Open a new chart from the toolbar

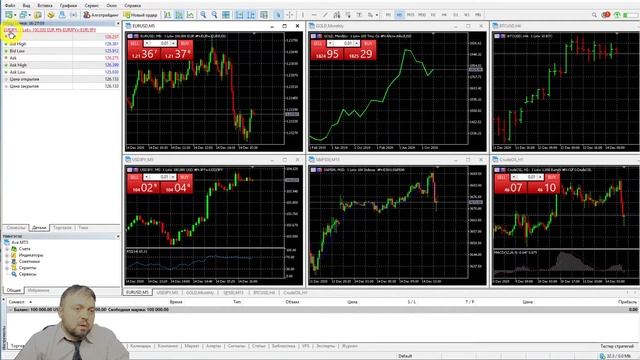click(x=9, y=15)
